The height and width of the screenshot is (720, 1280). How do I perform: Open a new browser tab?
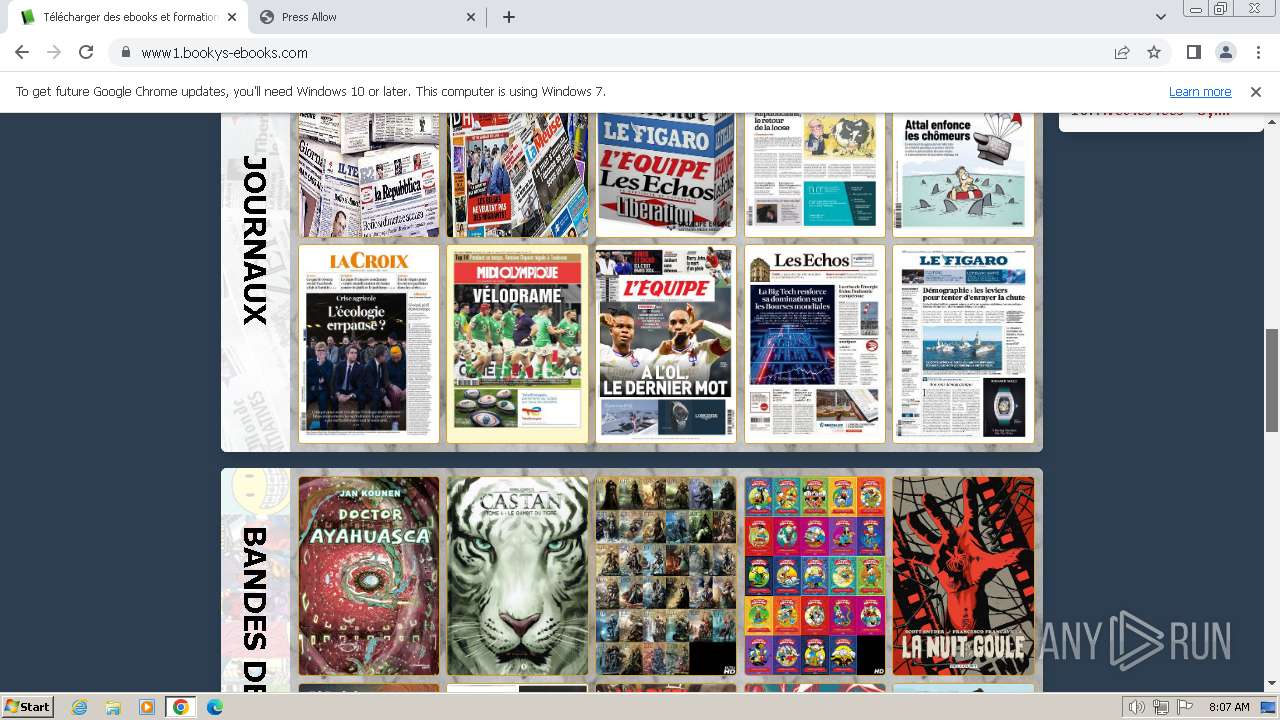pyautogui.click(x=509, y=17)
